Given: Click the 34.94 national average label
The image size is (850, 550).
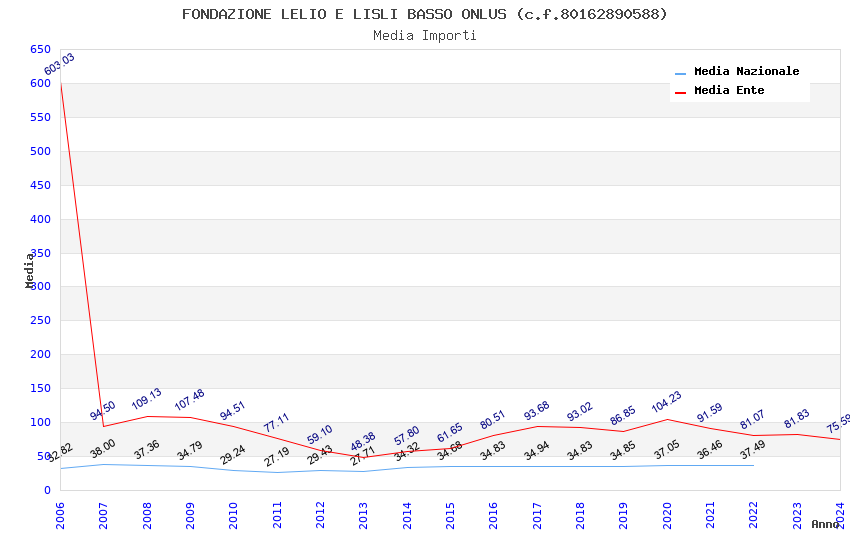Looking at the screenshot, I should [x=537, y=451].
